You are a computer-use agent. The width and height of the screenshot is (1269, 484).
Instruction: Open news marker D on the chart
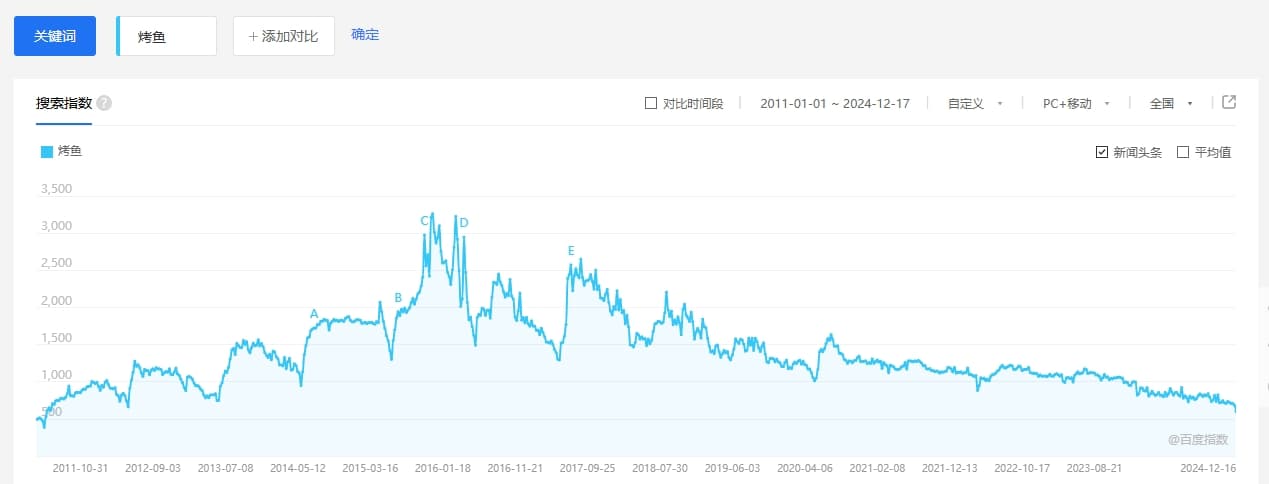[x=464, y=222]
